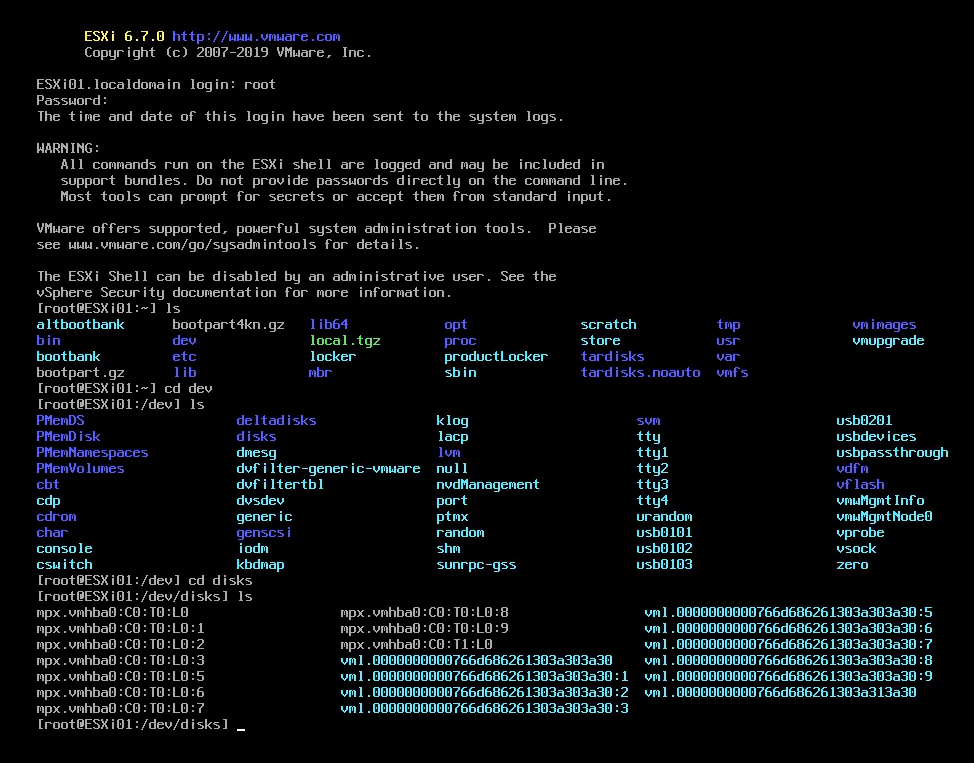Select the 'urandom' entry
This screenshot has width=974, height=763.
[664, 517]
